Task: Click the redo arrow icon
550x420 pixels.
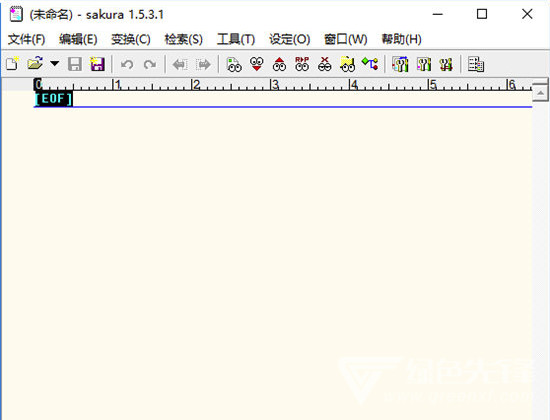Action: pos(150,65)
